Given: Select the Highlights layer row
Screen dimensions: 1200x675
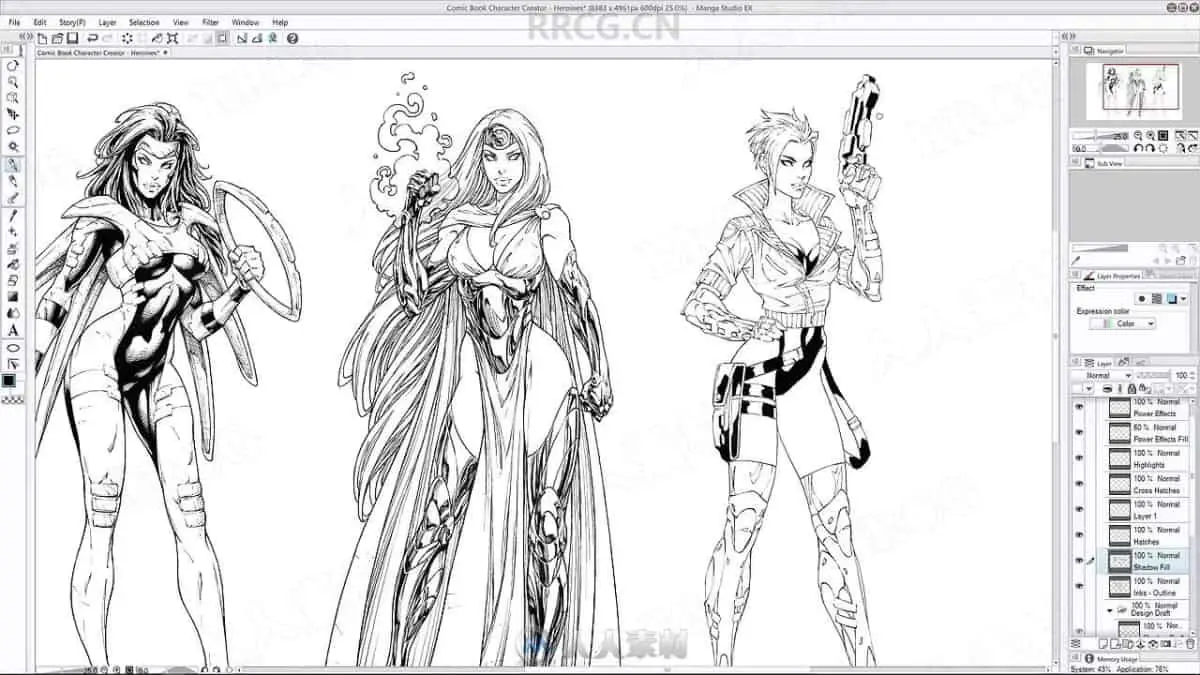Looking at the screenshot, I should click(x=1146, y=459).
